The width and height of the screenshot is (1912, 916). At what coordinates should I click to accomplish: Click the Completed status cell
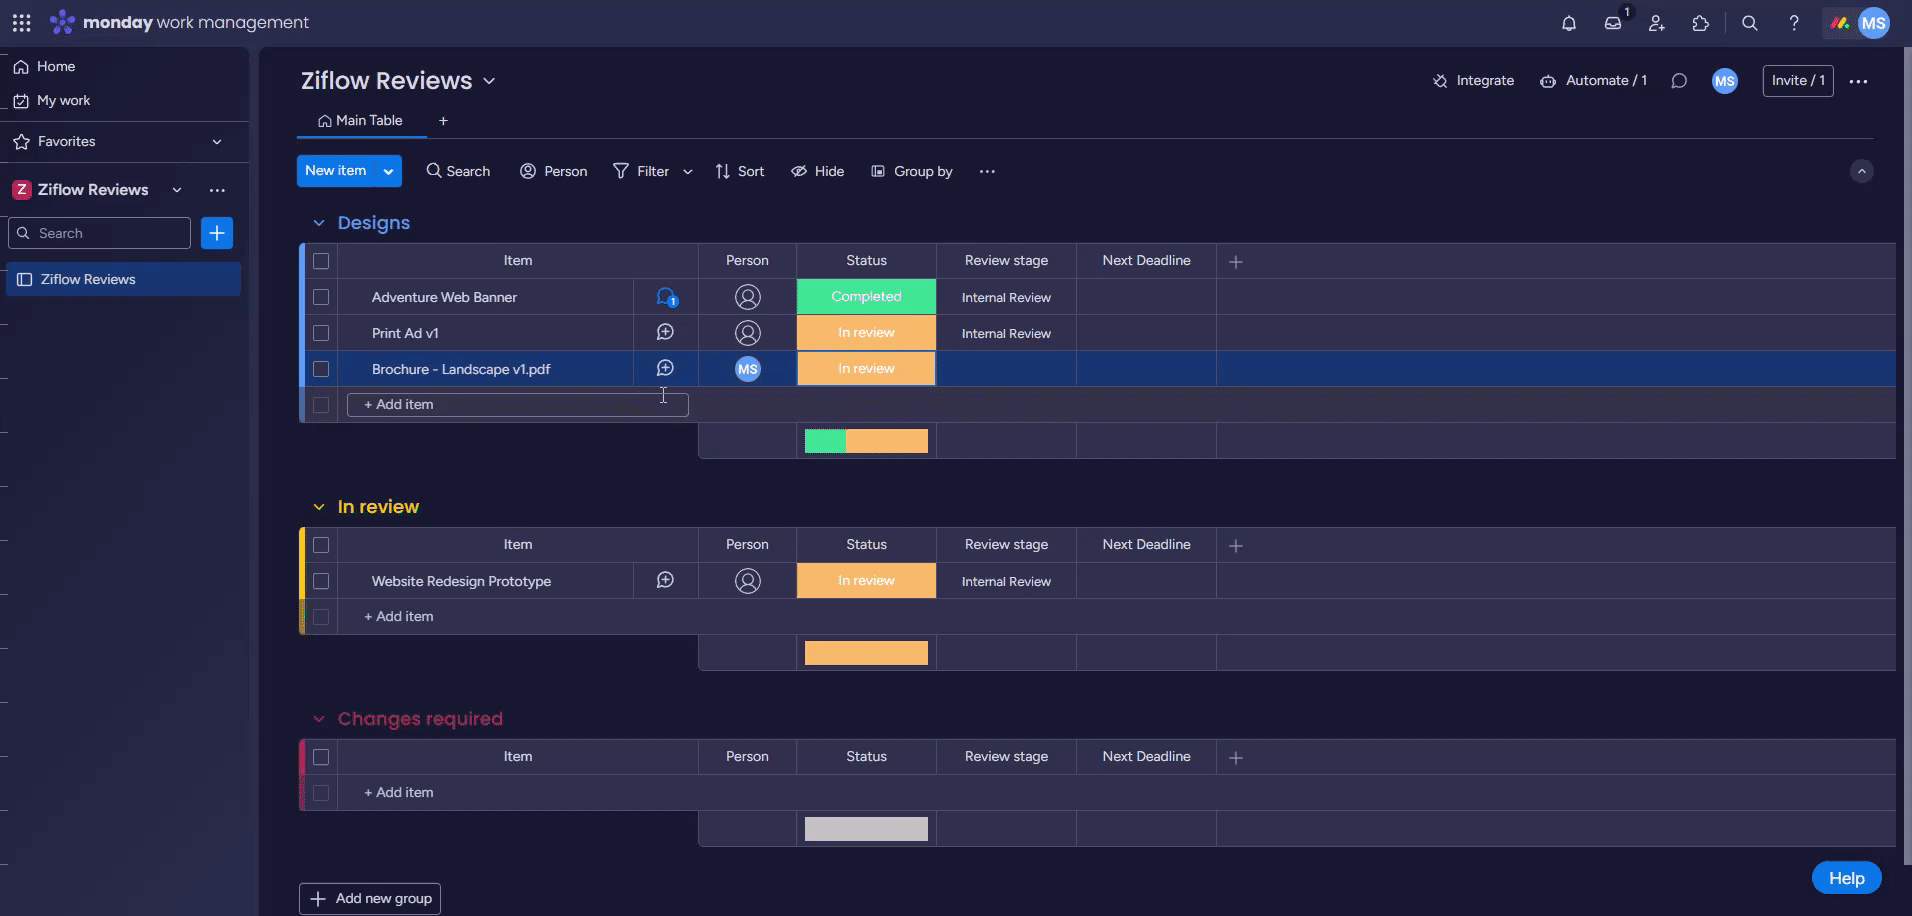(866, 297)
